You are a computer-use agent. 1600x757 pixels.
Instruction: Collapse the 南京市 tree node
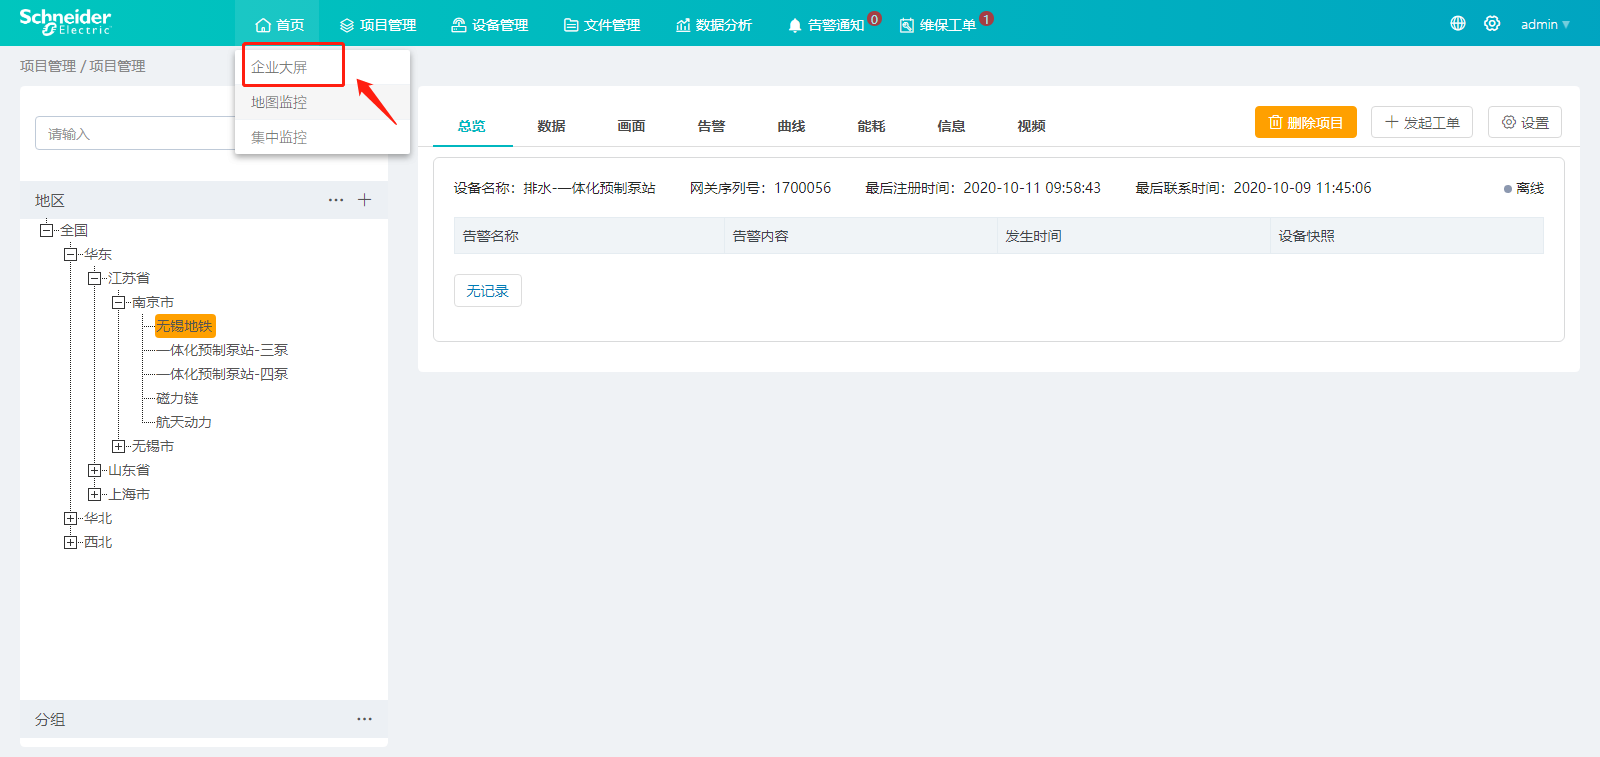click(x=118, y=302)
